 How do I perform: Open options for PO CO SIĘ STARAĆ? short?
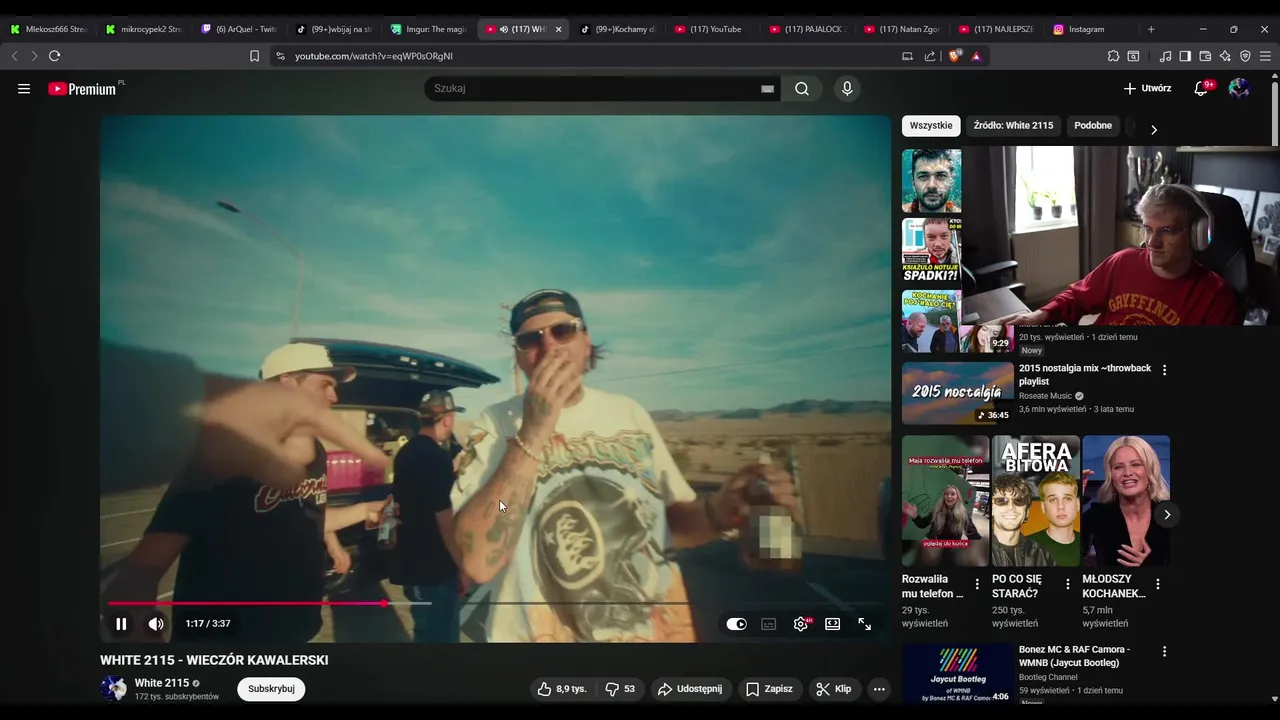coord(1067,584)
